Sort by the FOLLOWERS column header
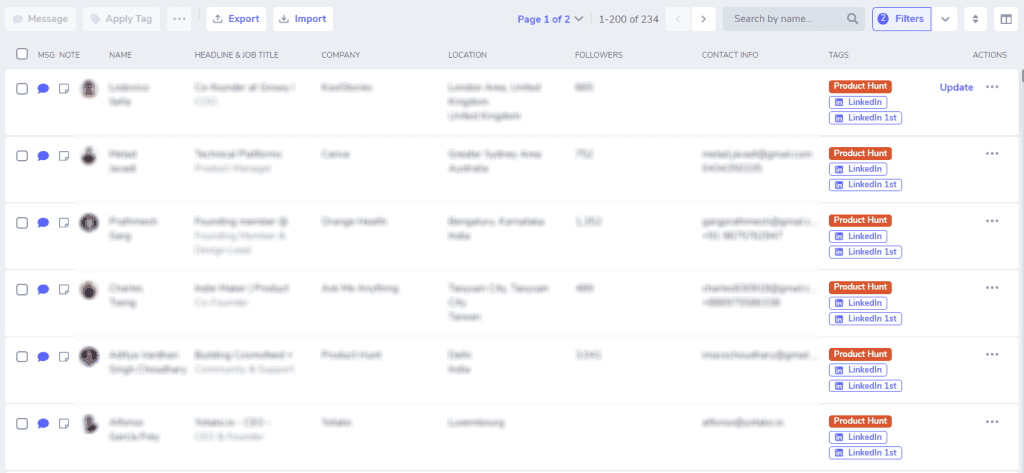The image size is (1024, 473). pyautogui.click(x=598, y=55)
